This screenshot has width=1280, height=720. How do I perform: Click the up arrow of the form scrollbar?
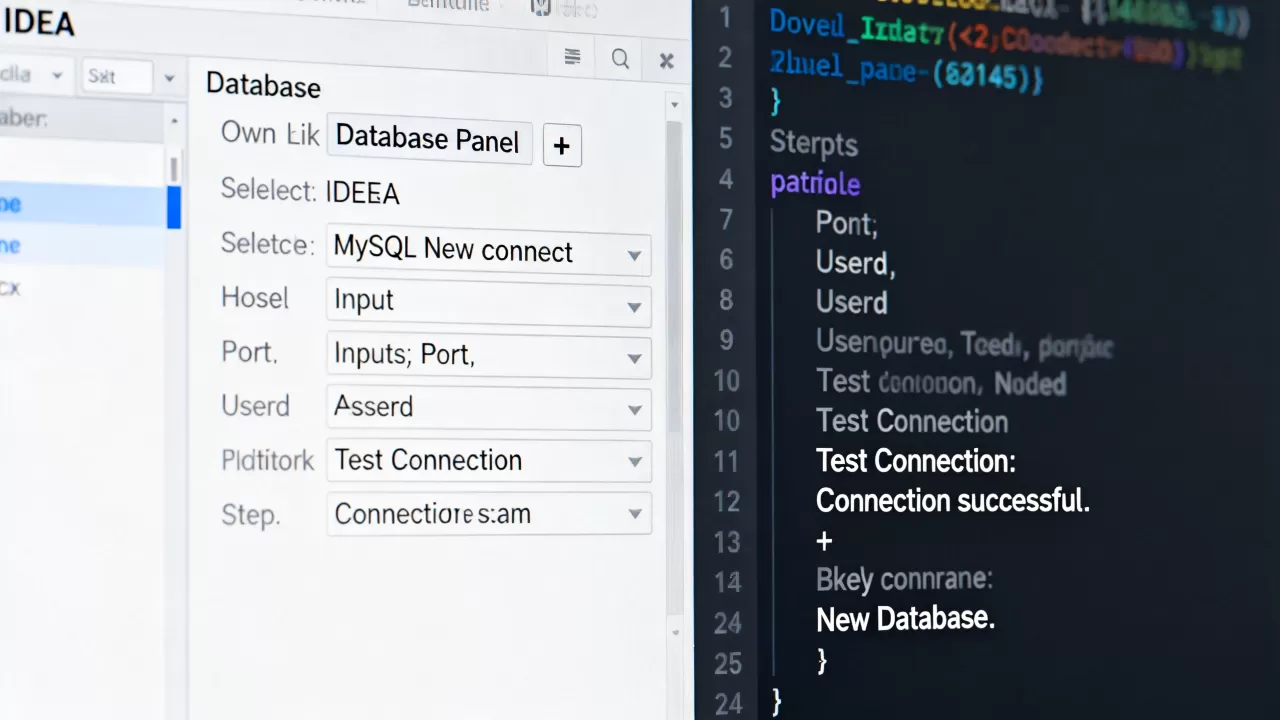[x=674, y=105]
